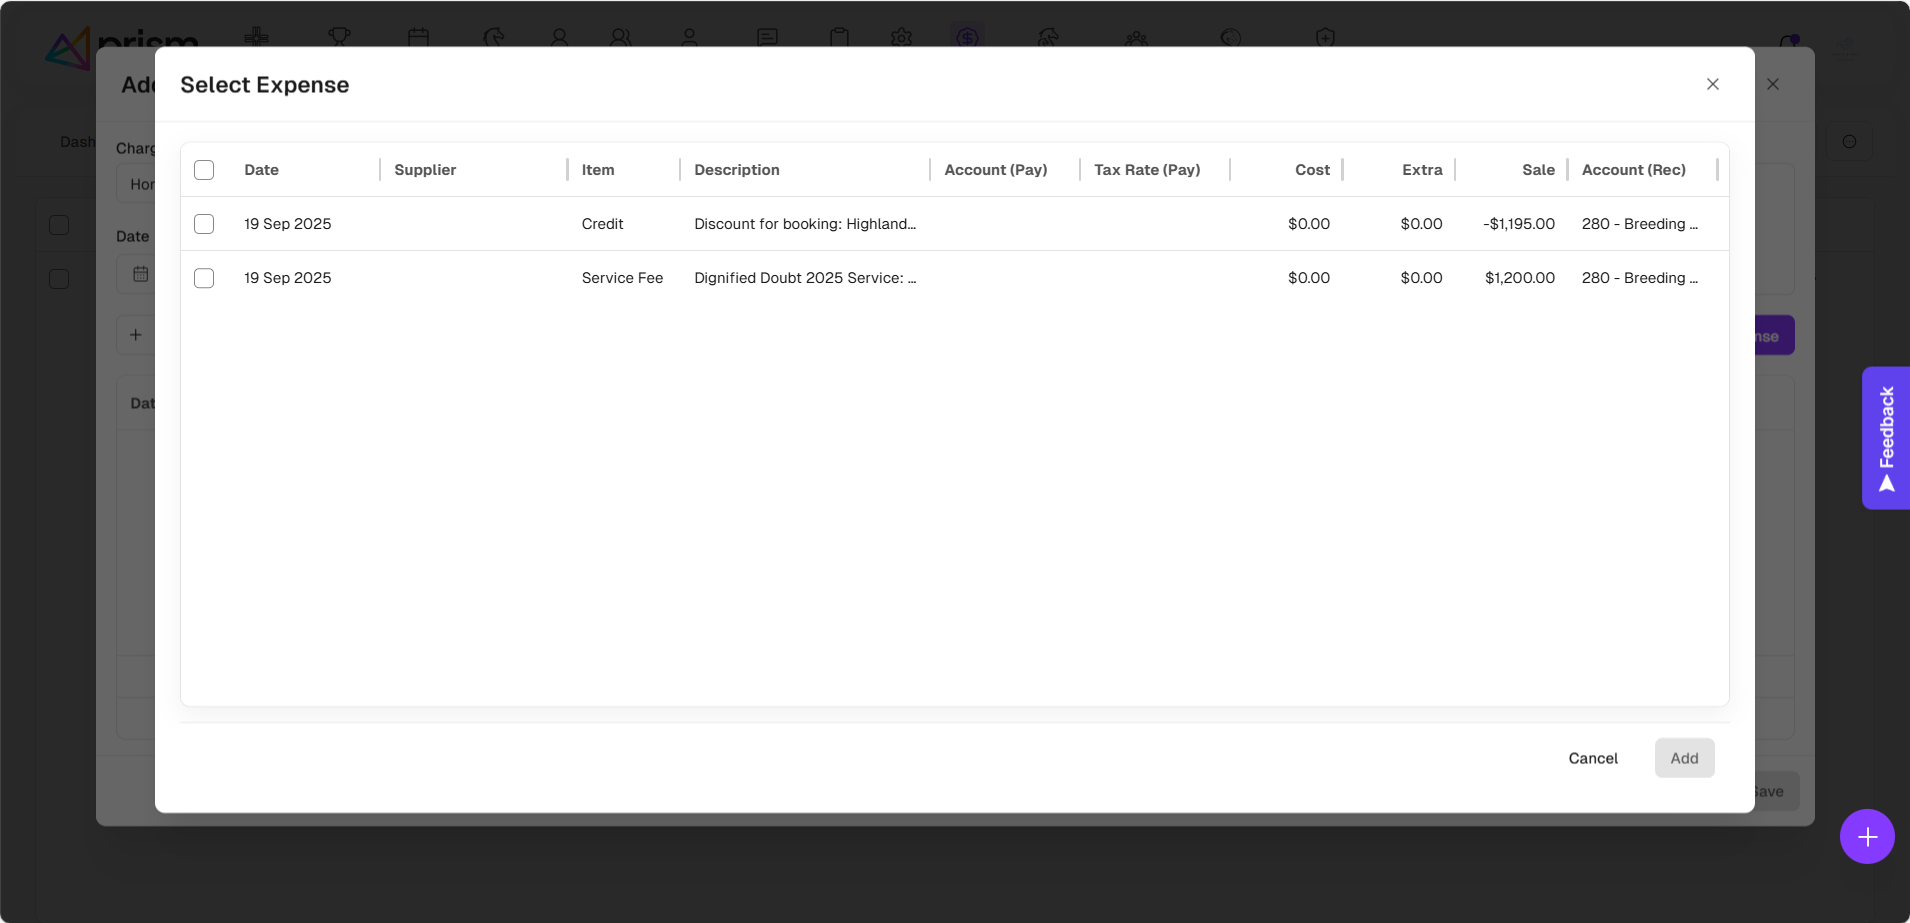The image size is (1910, 923).
Task: Close the Select Expense dialog
Action: click(x=1712, y=84)
